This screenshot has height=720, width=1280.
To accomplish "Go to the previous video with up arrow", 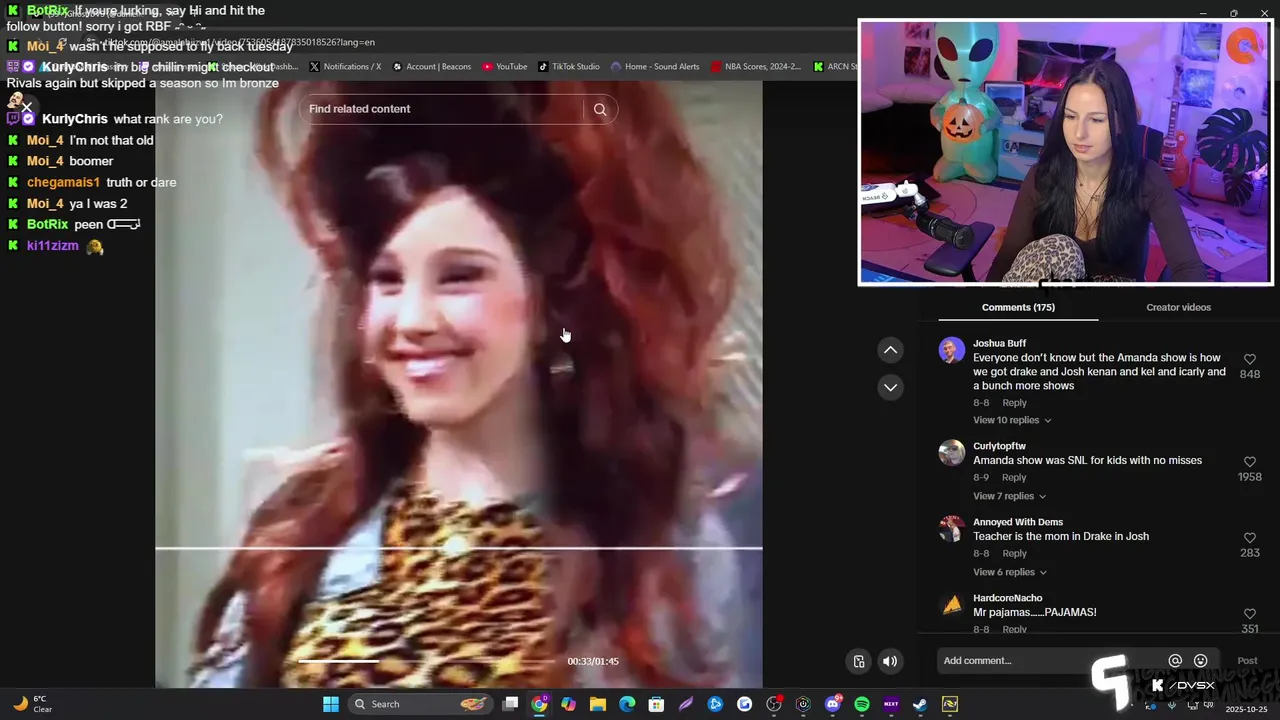I will pos(890,350).
